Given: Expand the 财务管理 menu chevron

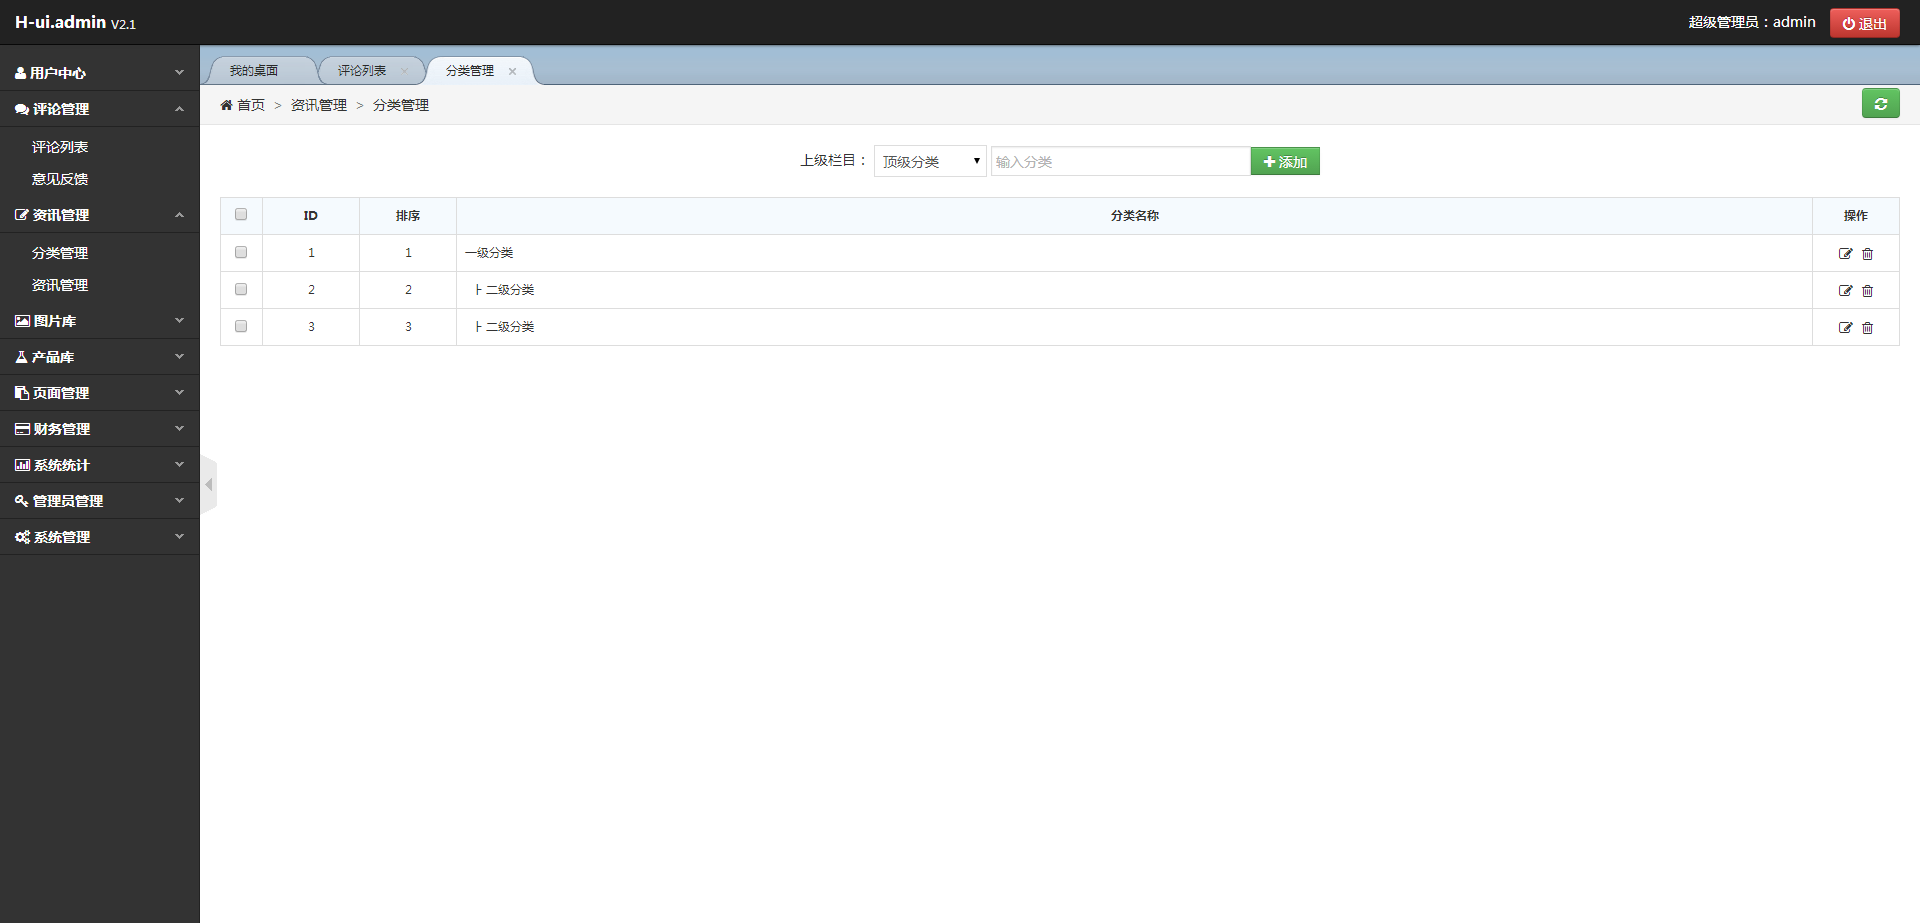Looking at the screenshot, I should click(x=179, y=428).
